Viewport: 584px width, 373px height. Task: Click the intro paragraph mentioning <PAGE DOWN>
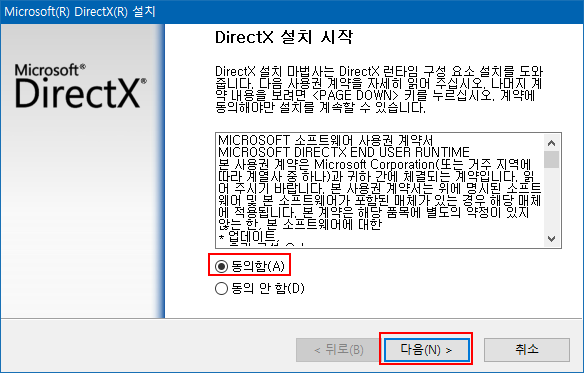379,89
